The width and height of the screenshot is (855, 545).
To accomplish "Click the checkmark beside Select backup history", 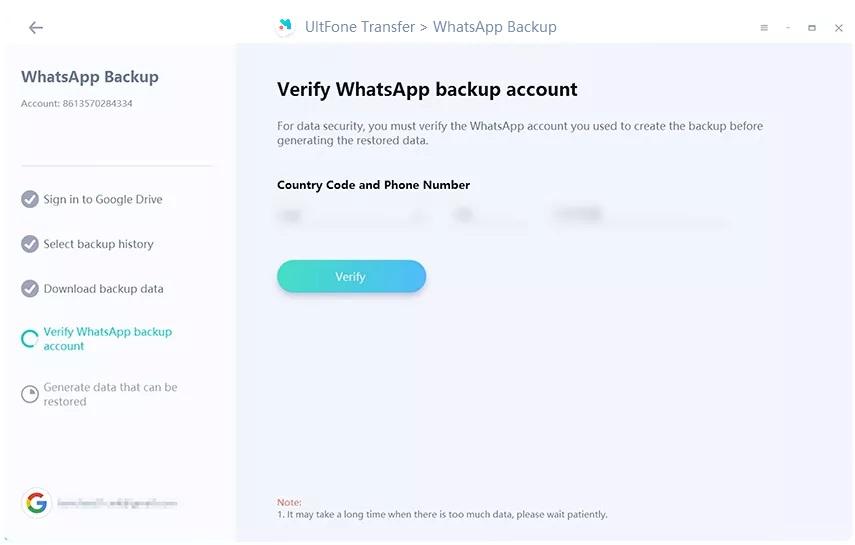I will (x=30, y=244).
